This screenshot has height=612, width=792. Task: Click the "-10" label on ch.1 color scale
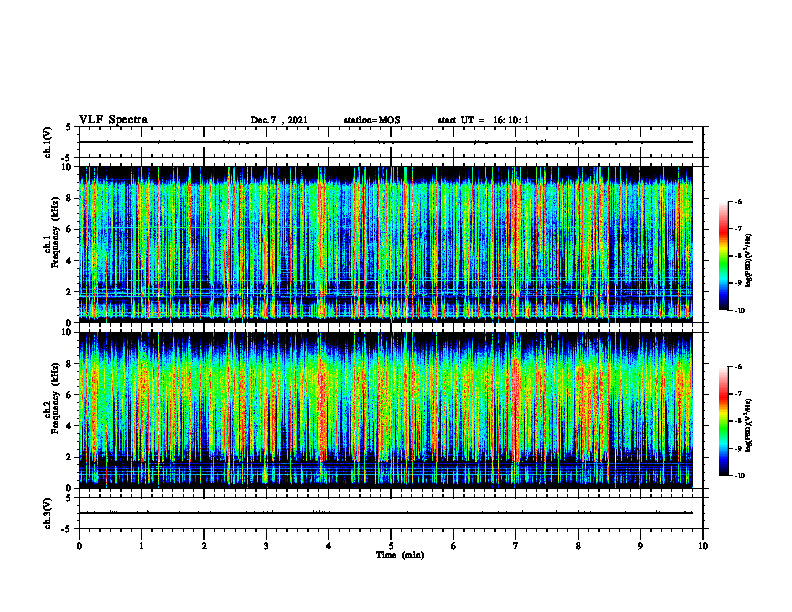pyautogui.click(x=739, y=311)
